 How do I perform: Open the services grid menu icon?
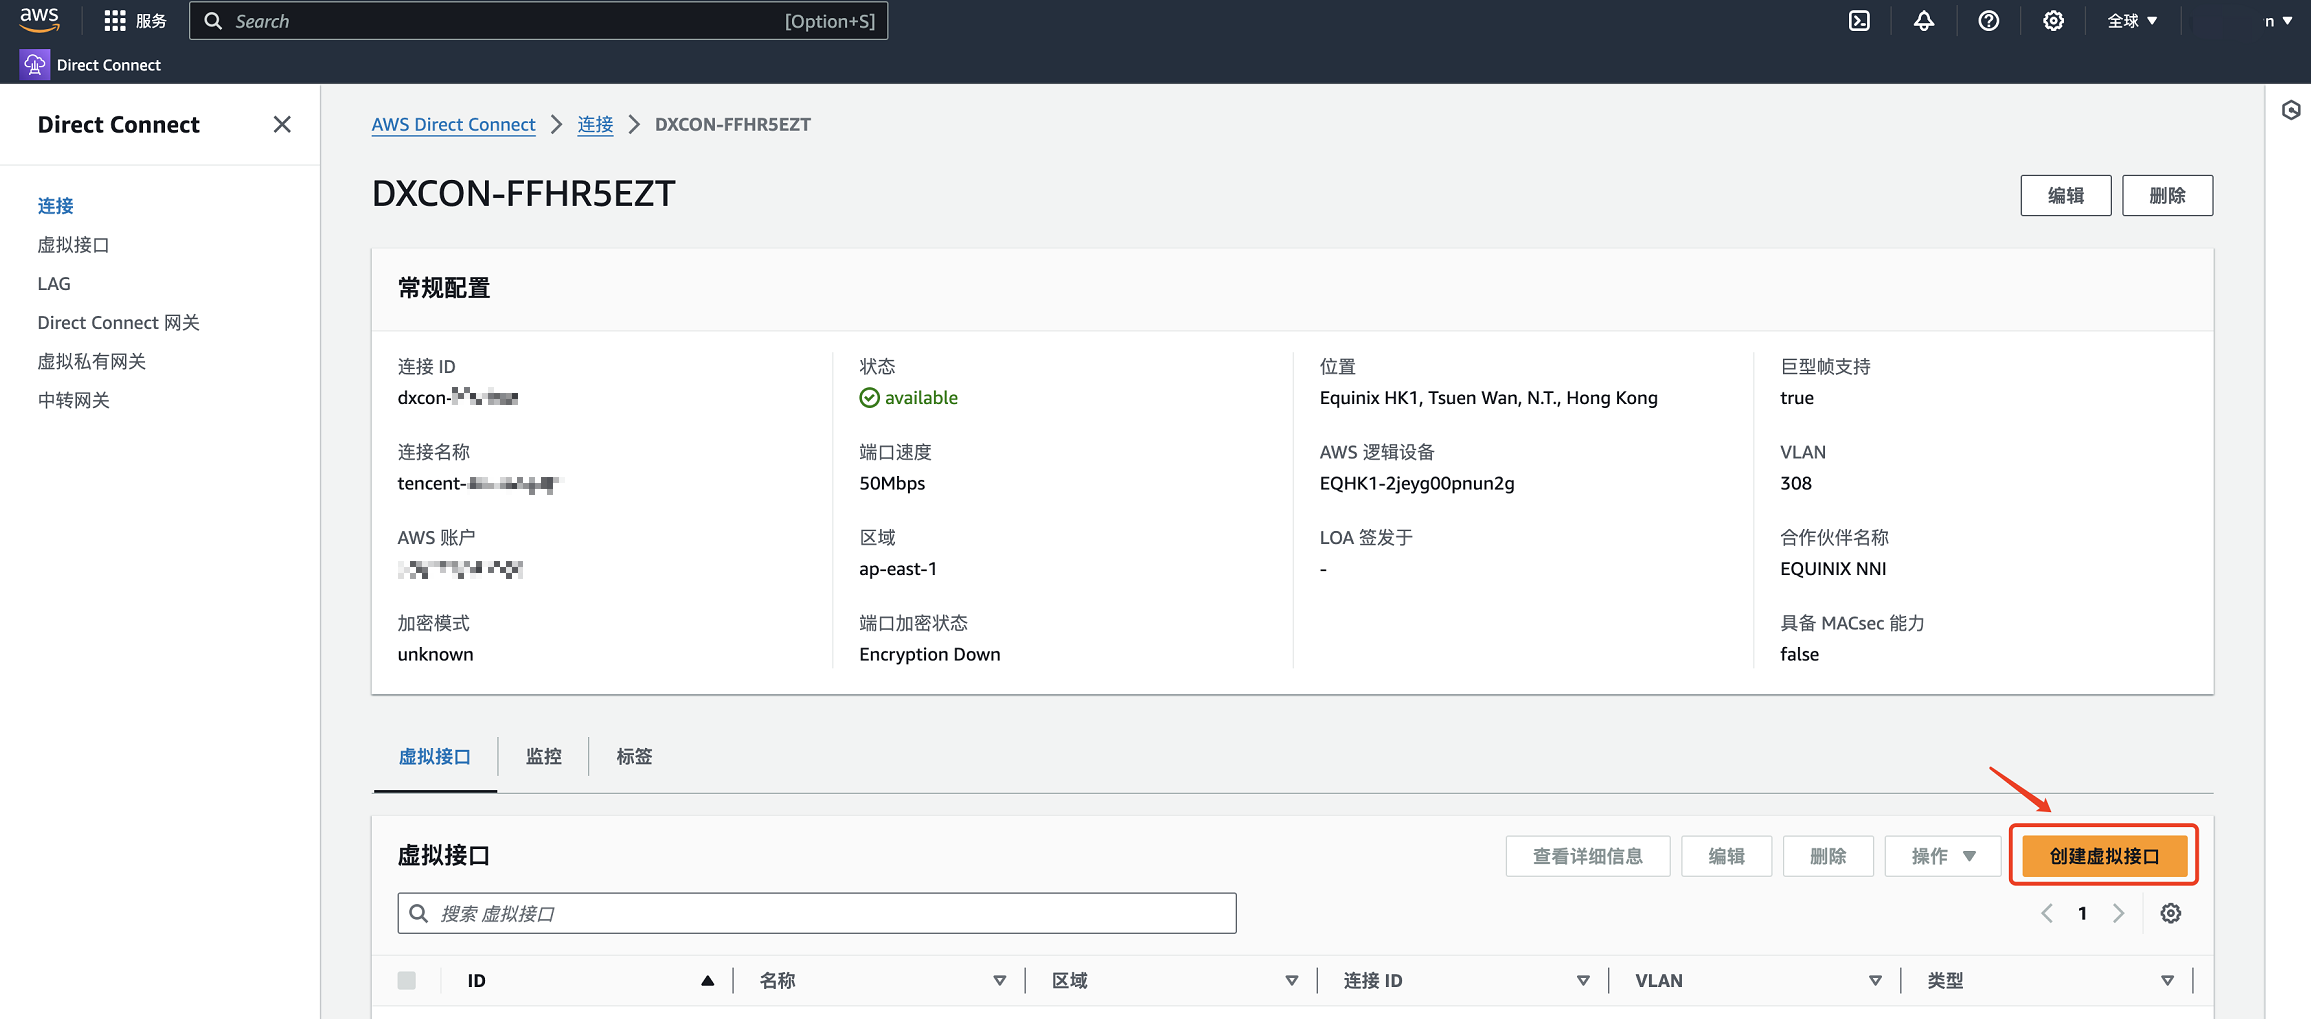115,21
